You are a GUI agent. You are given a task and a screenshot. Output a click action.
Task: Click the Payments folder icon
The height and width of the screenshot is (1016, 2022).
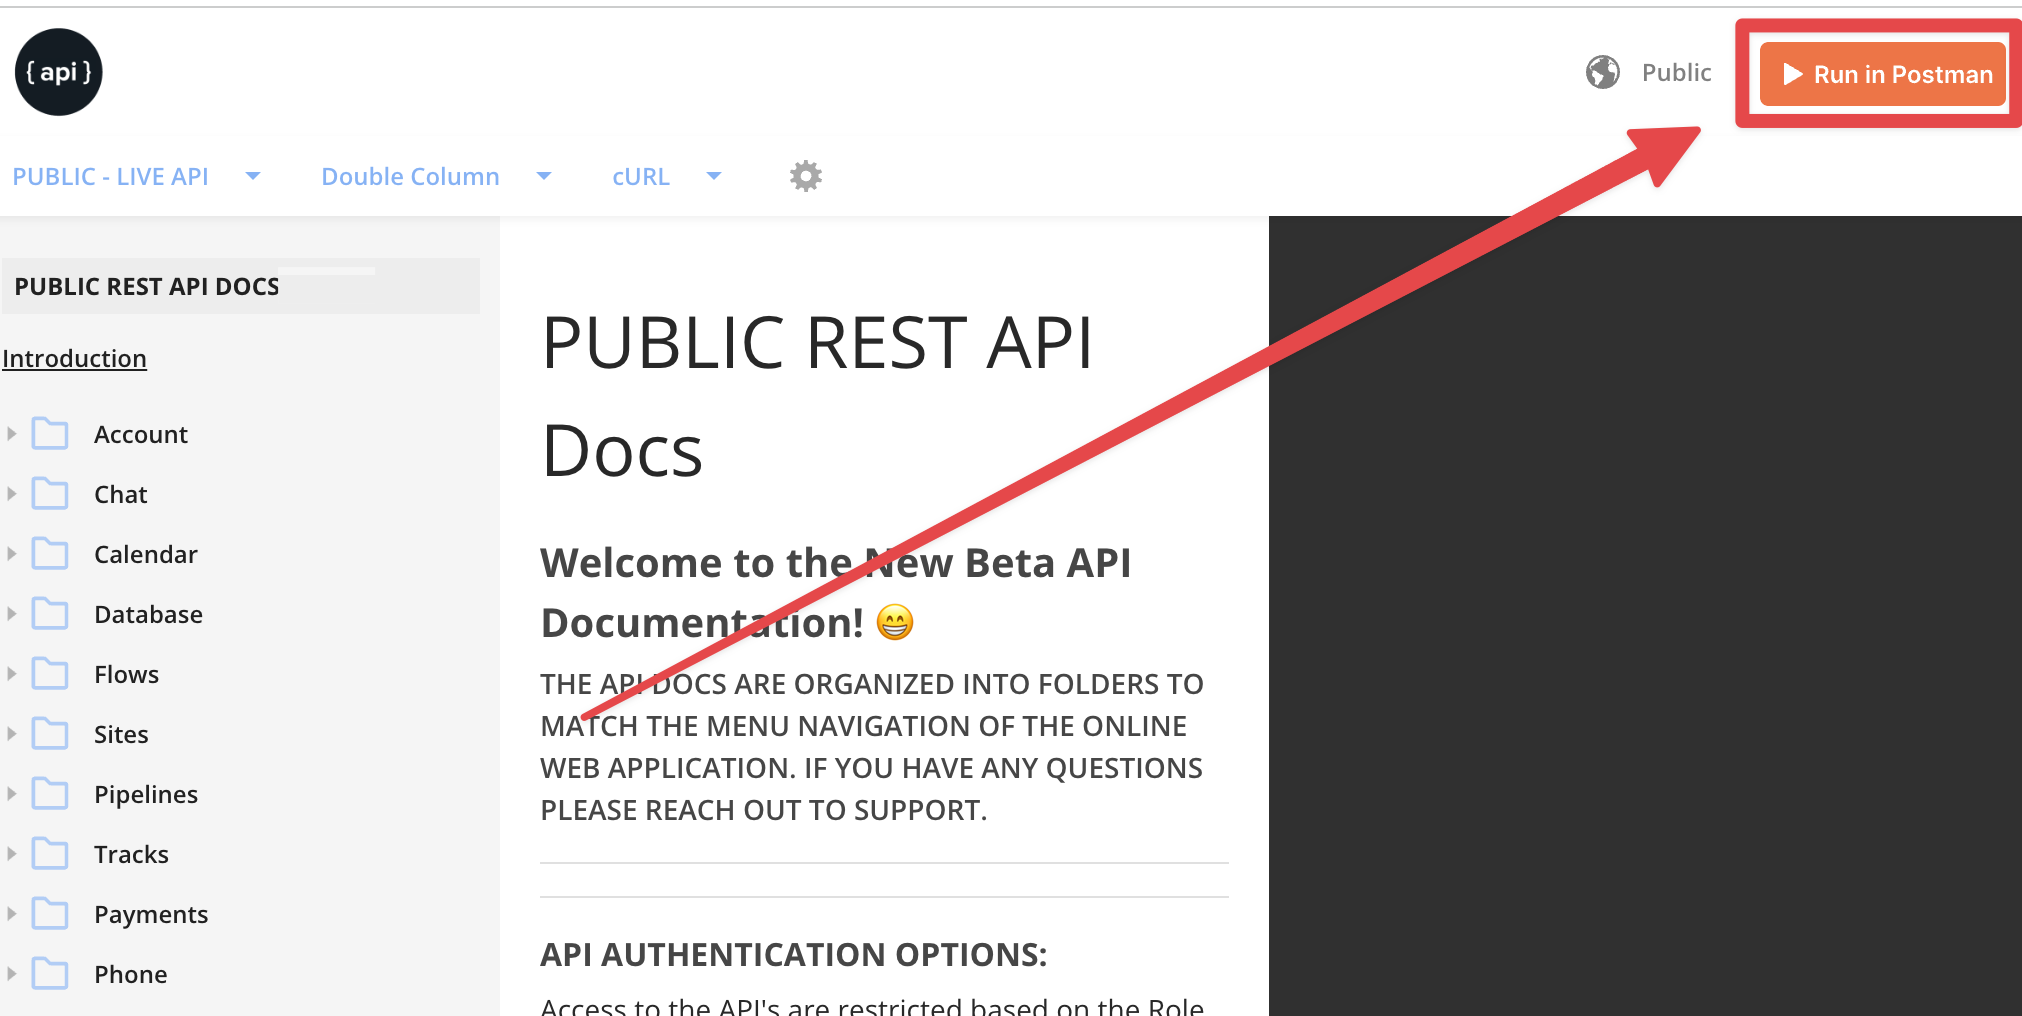click(51, 913)
